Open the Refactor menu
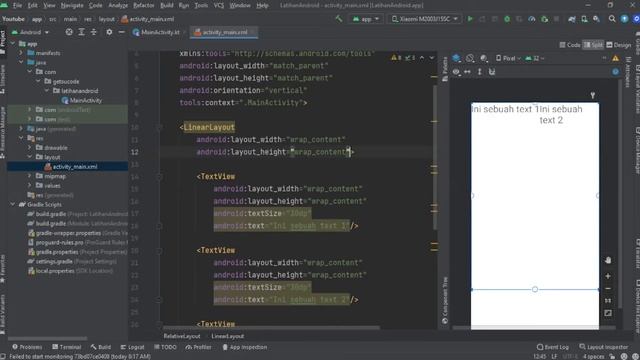This screenshot has height=360, width=640. [144, 5]
